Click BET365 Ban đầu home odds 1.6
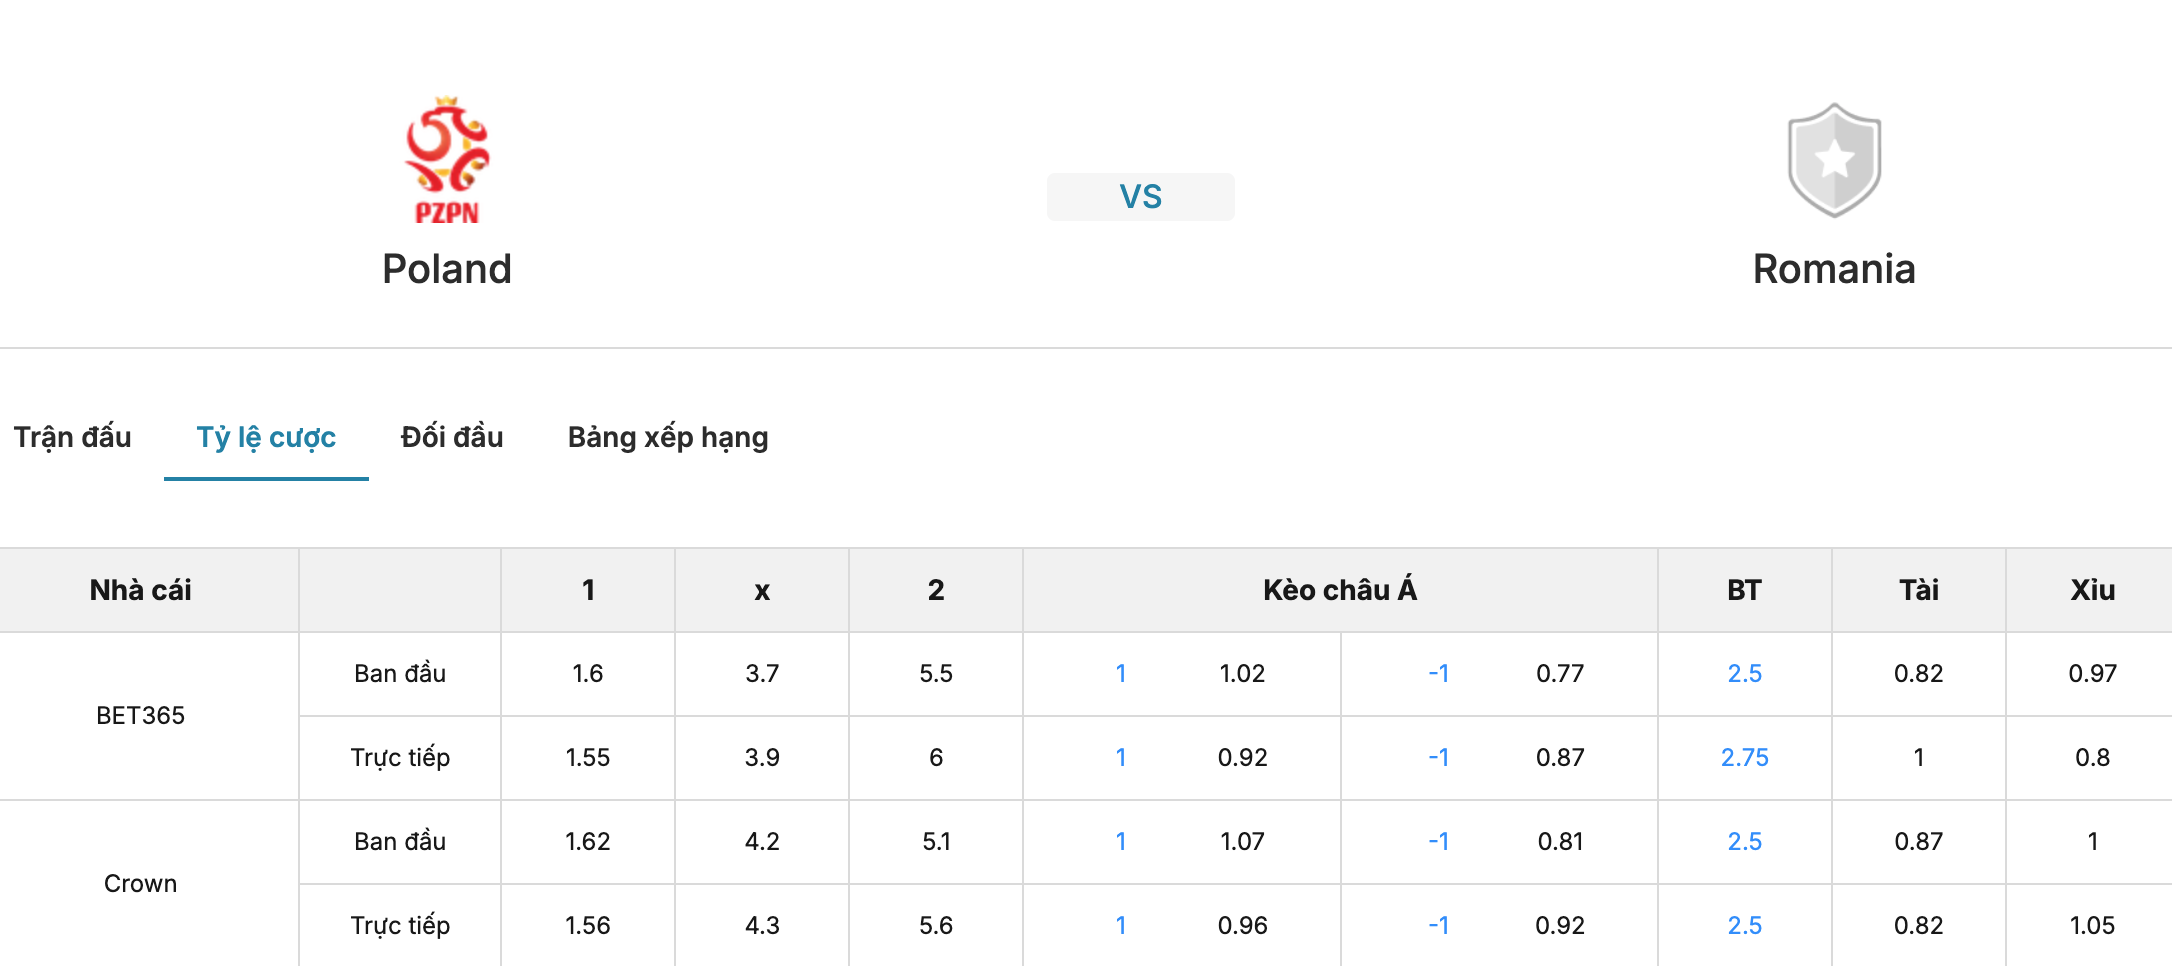2172x966 pixels. point(588,673)
